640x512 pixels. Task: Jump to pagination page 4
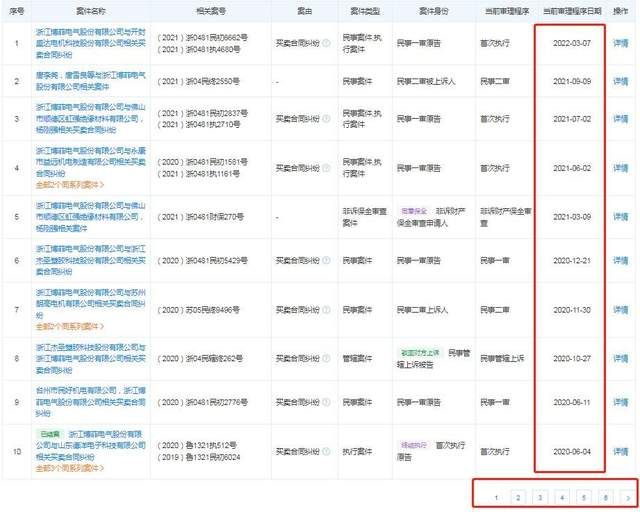(x=562, y=498)
